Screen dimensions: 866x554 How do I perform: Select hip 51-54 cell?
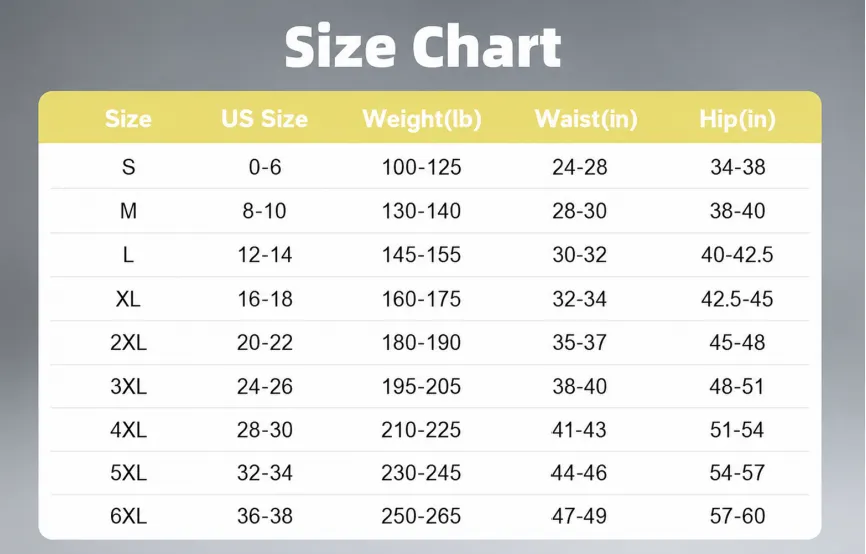point(737,430)
